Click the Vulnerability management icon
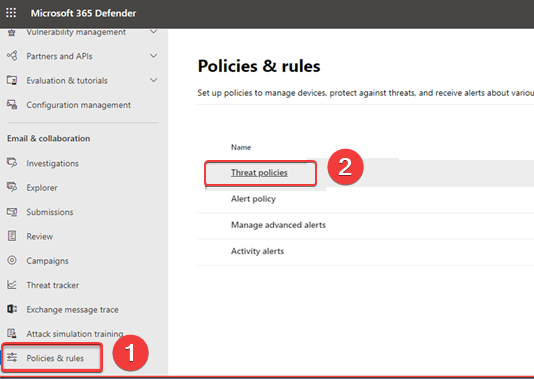 coord(12,33)
